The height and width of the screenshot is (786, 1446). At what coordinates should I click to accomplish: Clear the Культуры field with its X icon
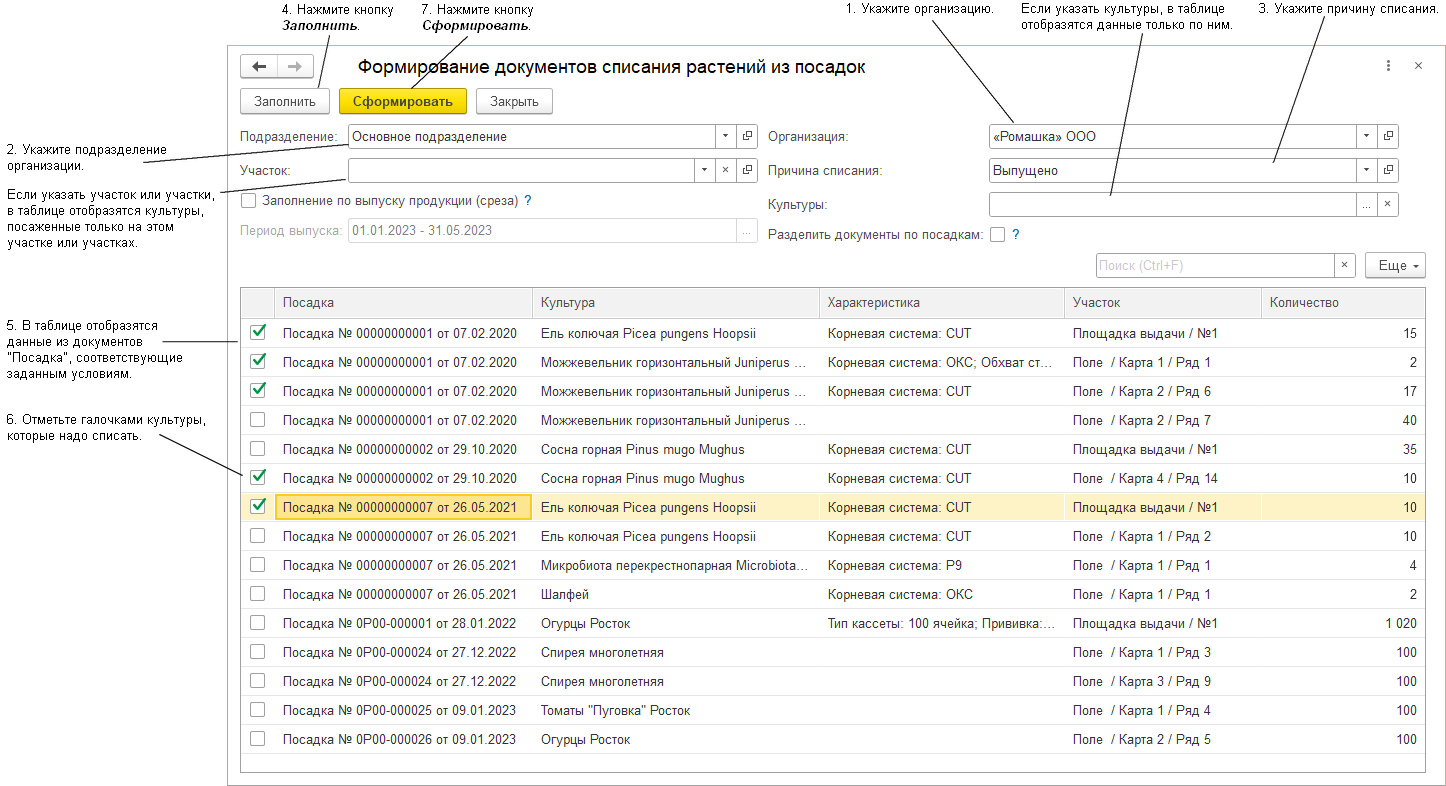click(x=1387, y=205)
